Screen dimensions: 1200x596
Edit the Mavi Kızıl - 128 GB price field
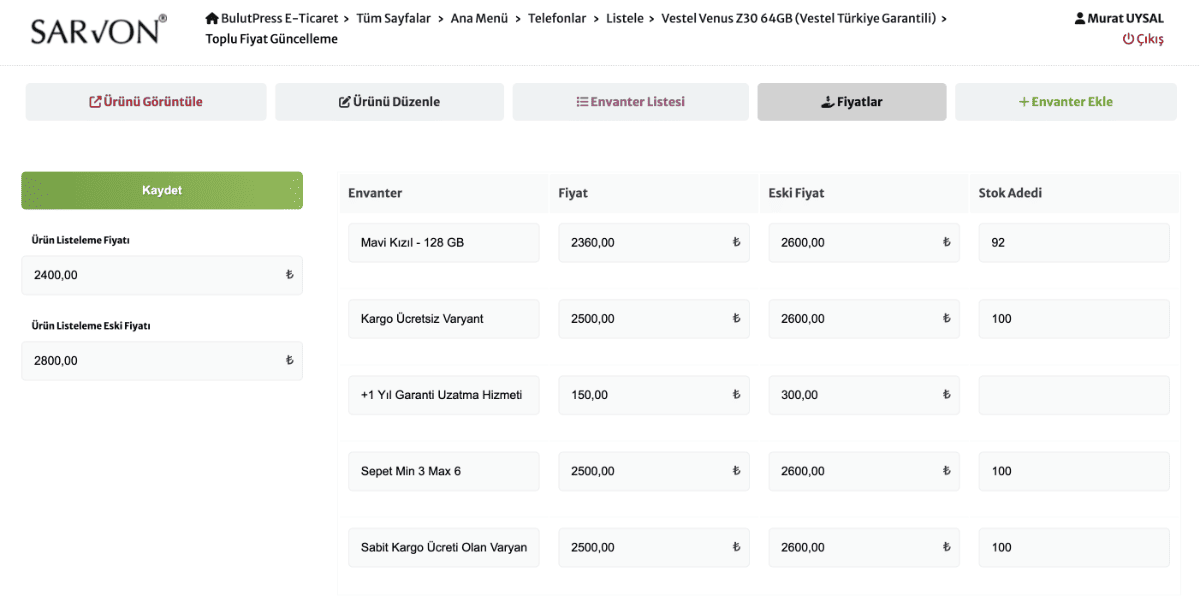[645, 243]
